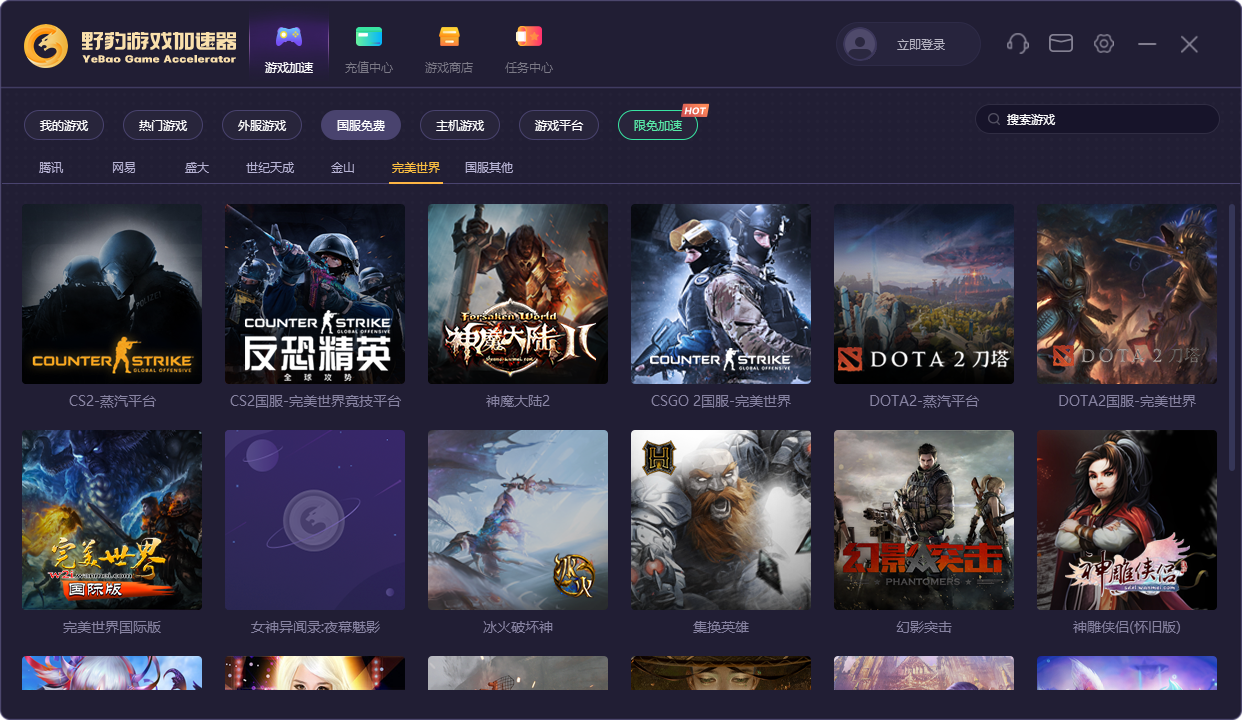Image resolution: width=1242 pixels, height=720 pixels.
Task: Select the 外服游戏 category pill
Action: click(x=262, y=126)
